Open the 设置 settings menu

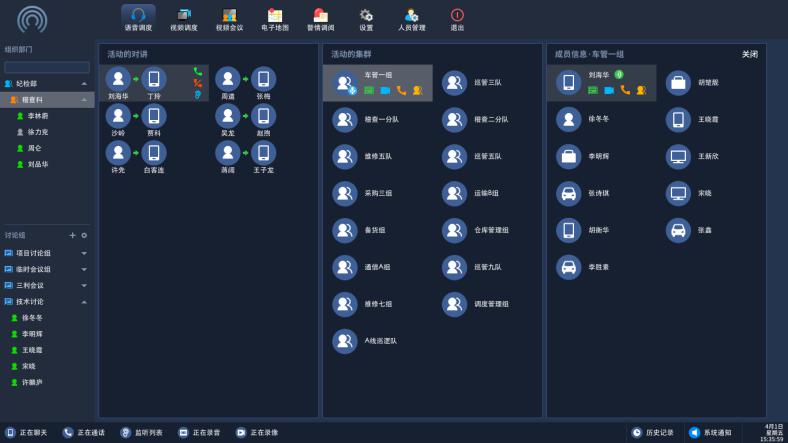point(366,17)
